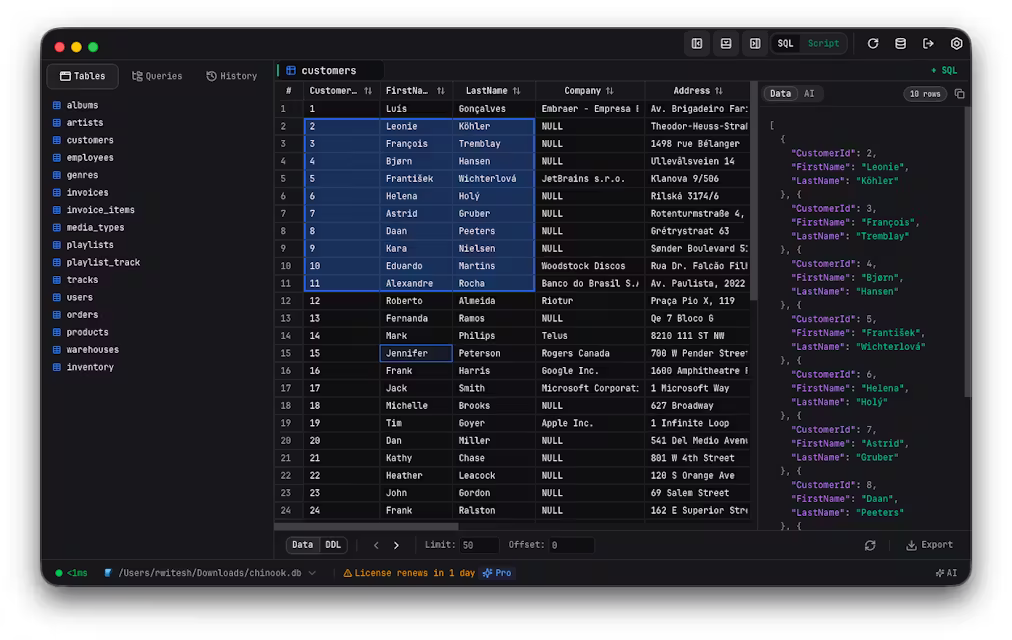Open settings gear icon
1012x640 pixels.
click(956, 44)
